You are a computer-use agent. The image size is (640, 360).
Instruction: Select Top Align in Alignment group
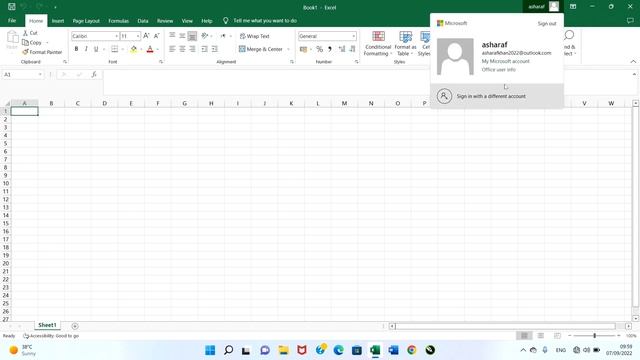coord(172,36)
